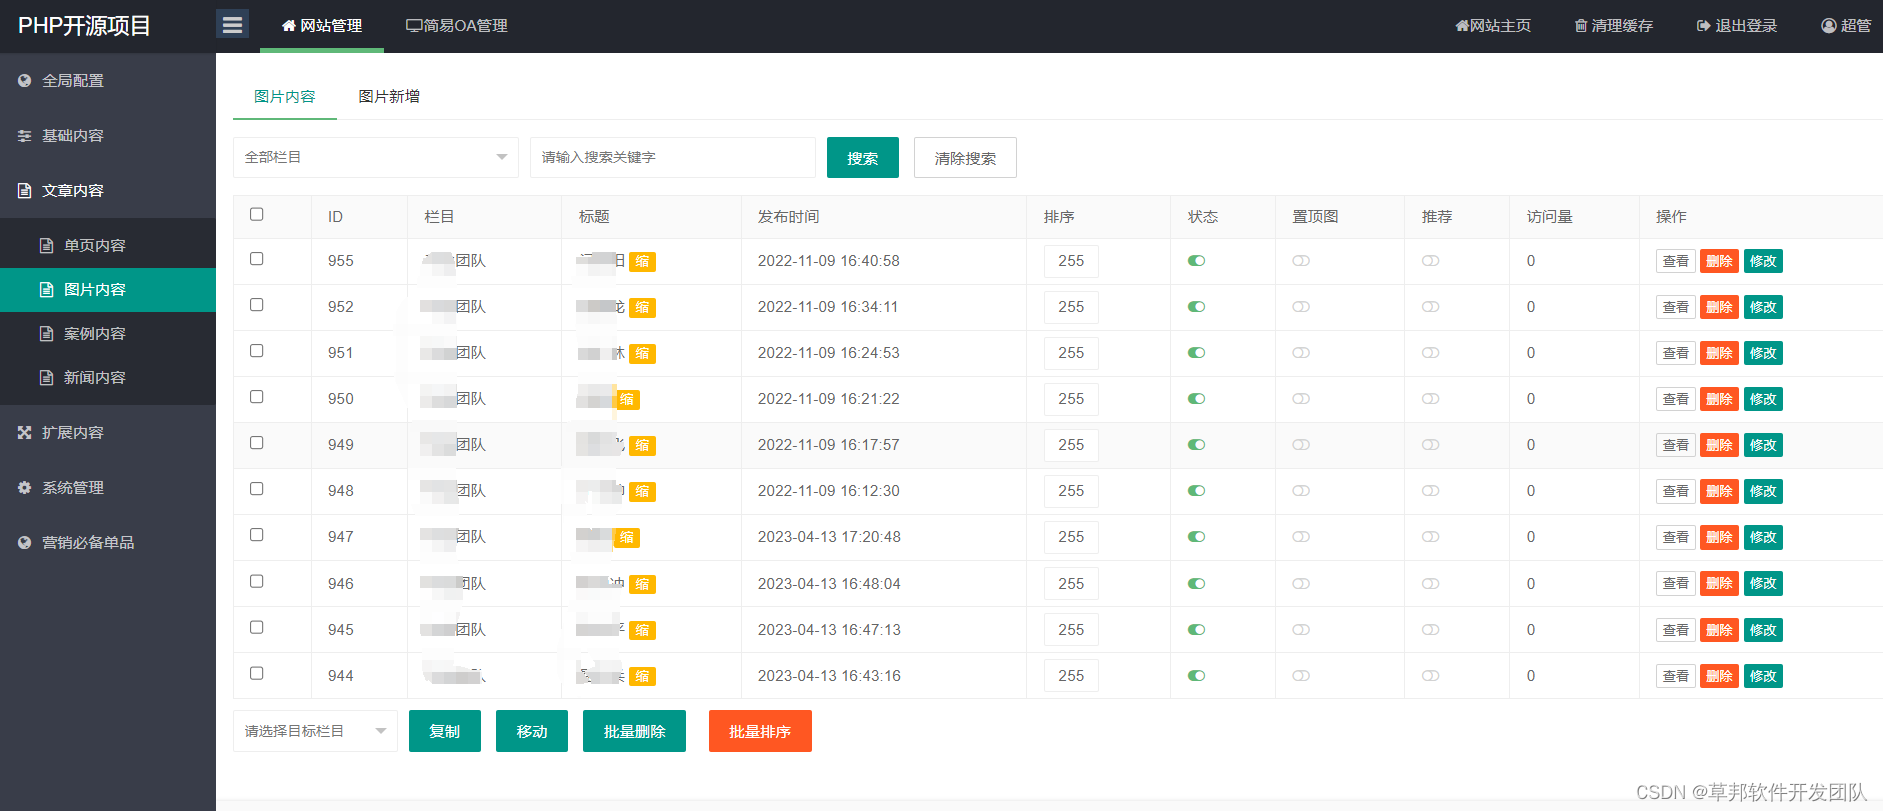Click the puzzle icon beside 扩展内容
Screen dimensions: 1883x811
point(25,433)
